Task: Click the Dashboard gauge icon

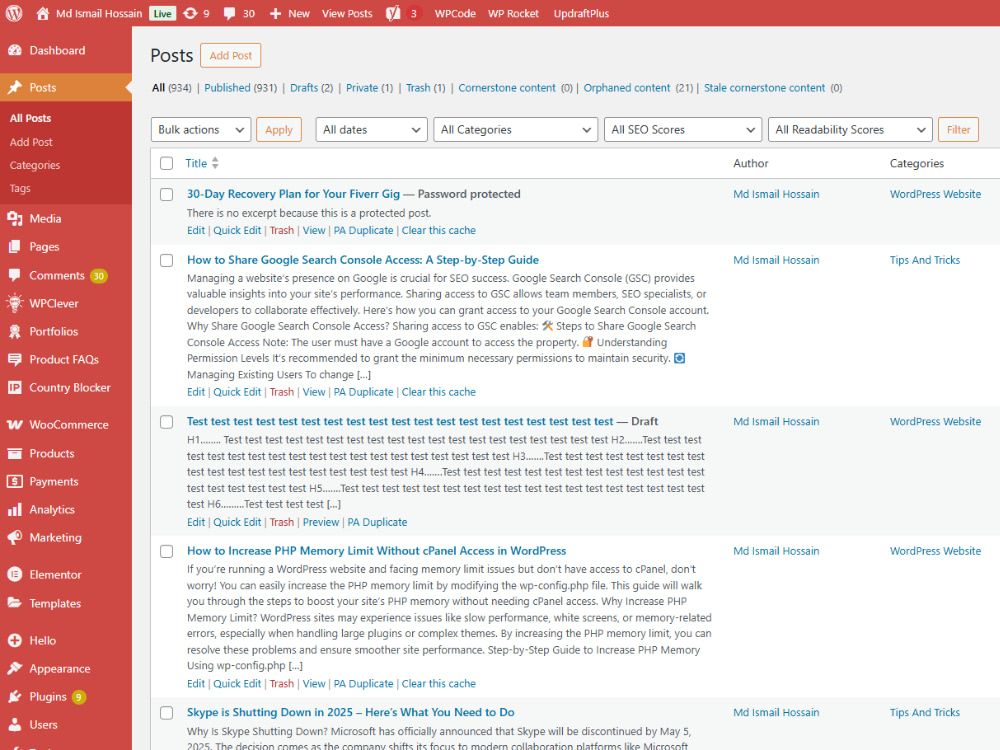Action: pos(15,50)
